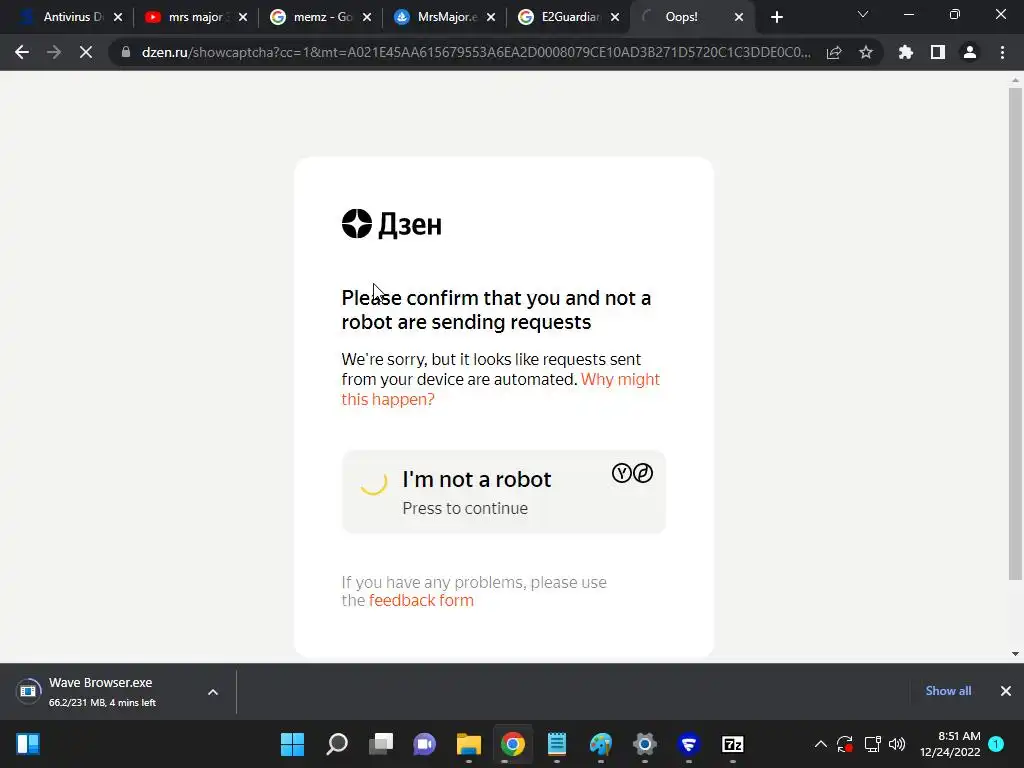Open the notification badge
The height and width of the screenshot is (768, 1024).
996,744
